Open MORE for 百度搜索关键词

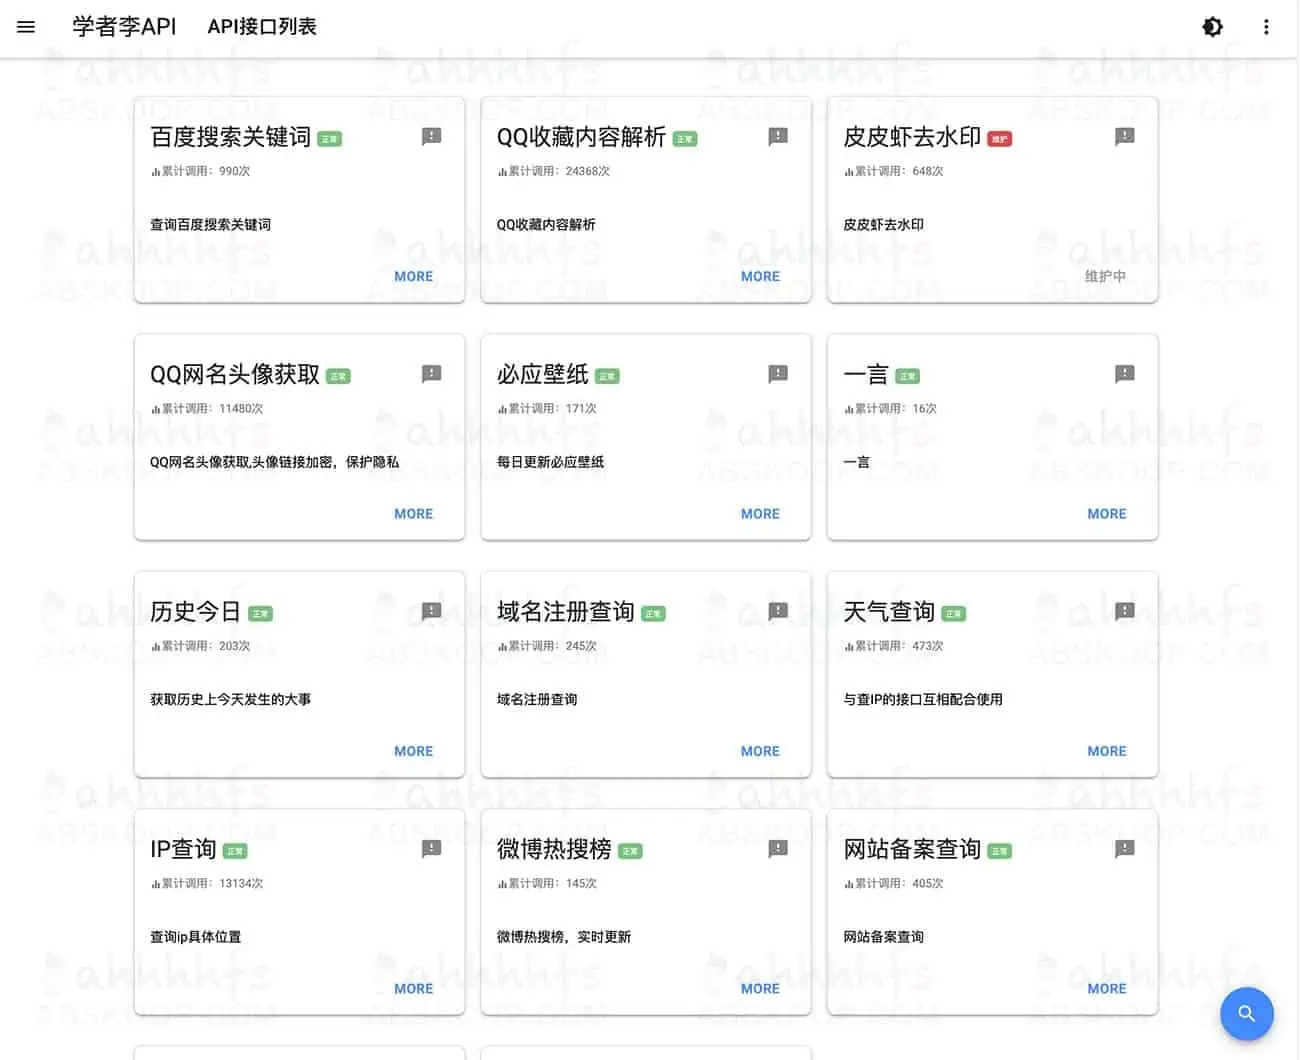(x=413, y=276)
